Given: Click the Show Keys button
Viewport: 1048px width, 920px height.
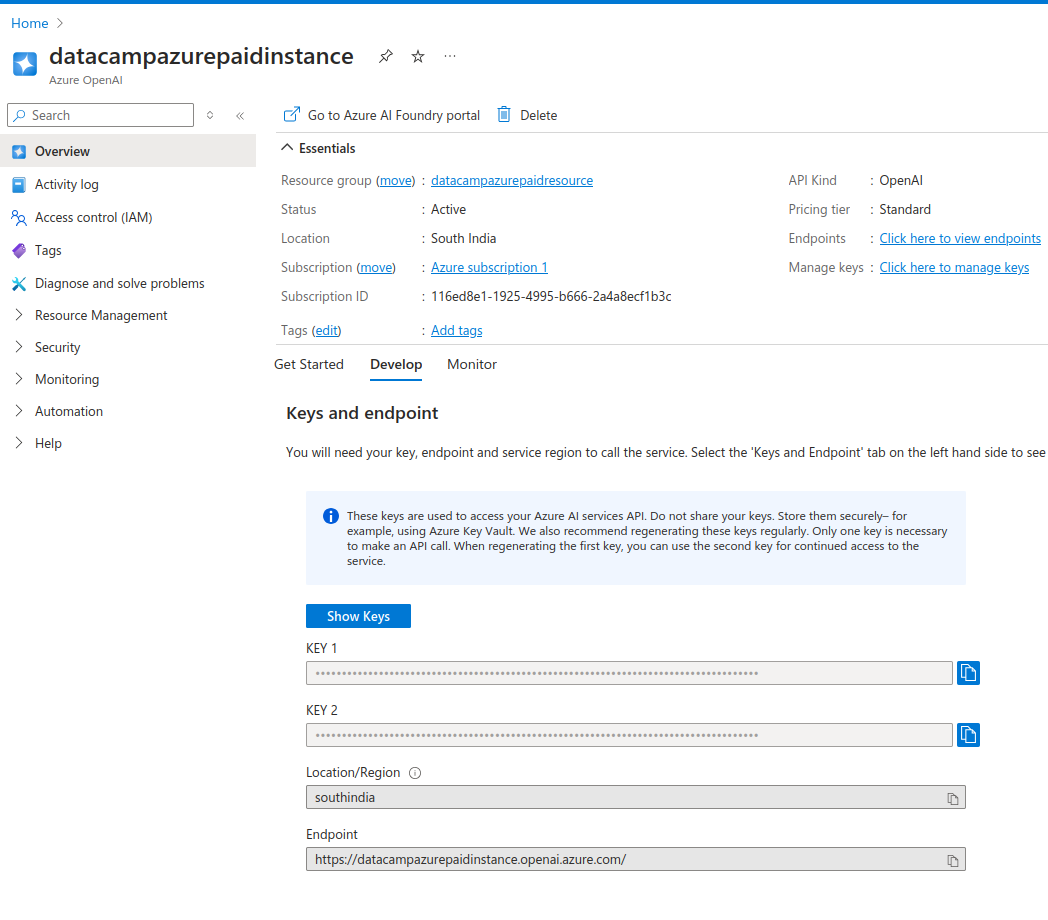Looking at the screenshot, I should point(358,616).
